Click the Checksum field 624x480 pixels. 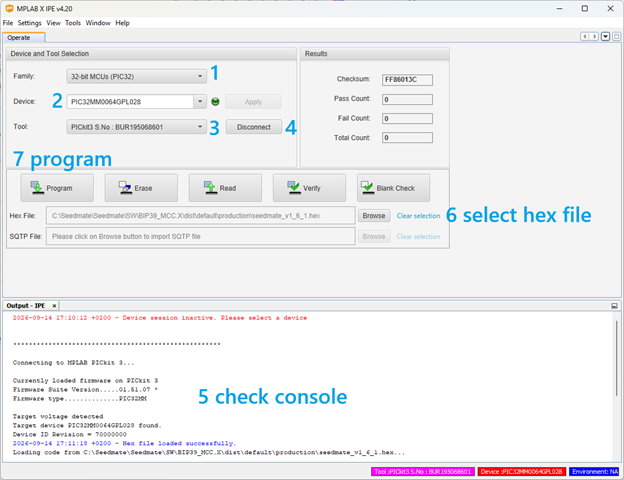tap(408, 80)
